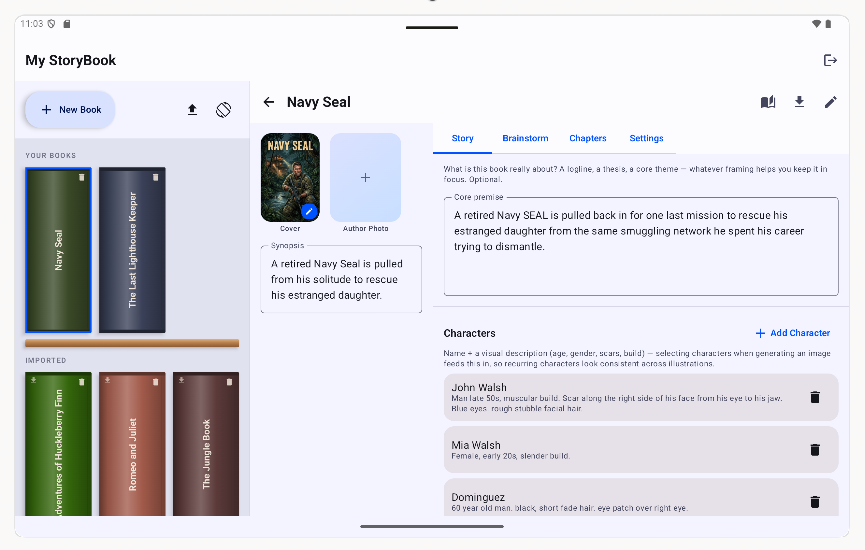Edit the Core premise text field
Image resolution: width=865 pixels, height=550 pixels.
(x=641, y=246)
